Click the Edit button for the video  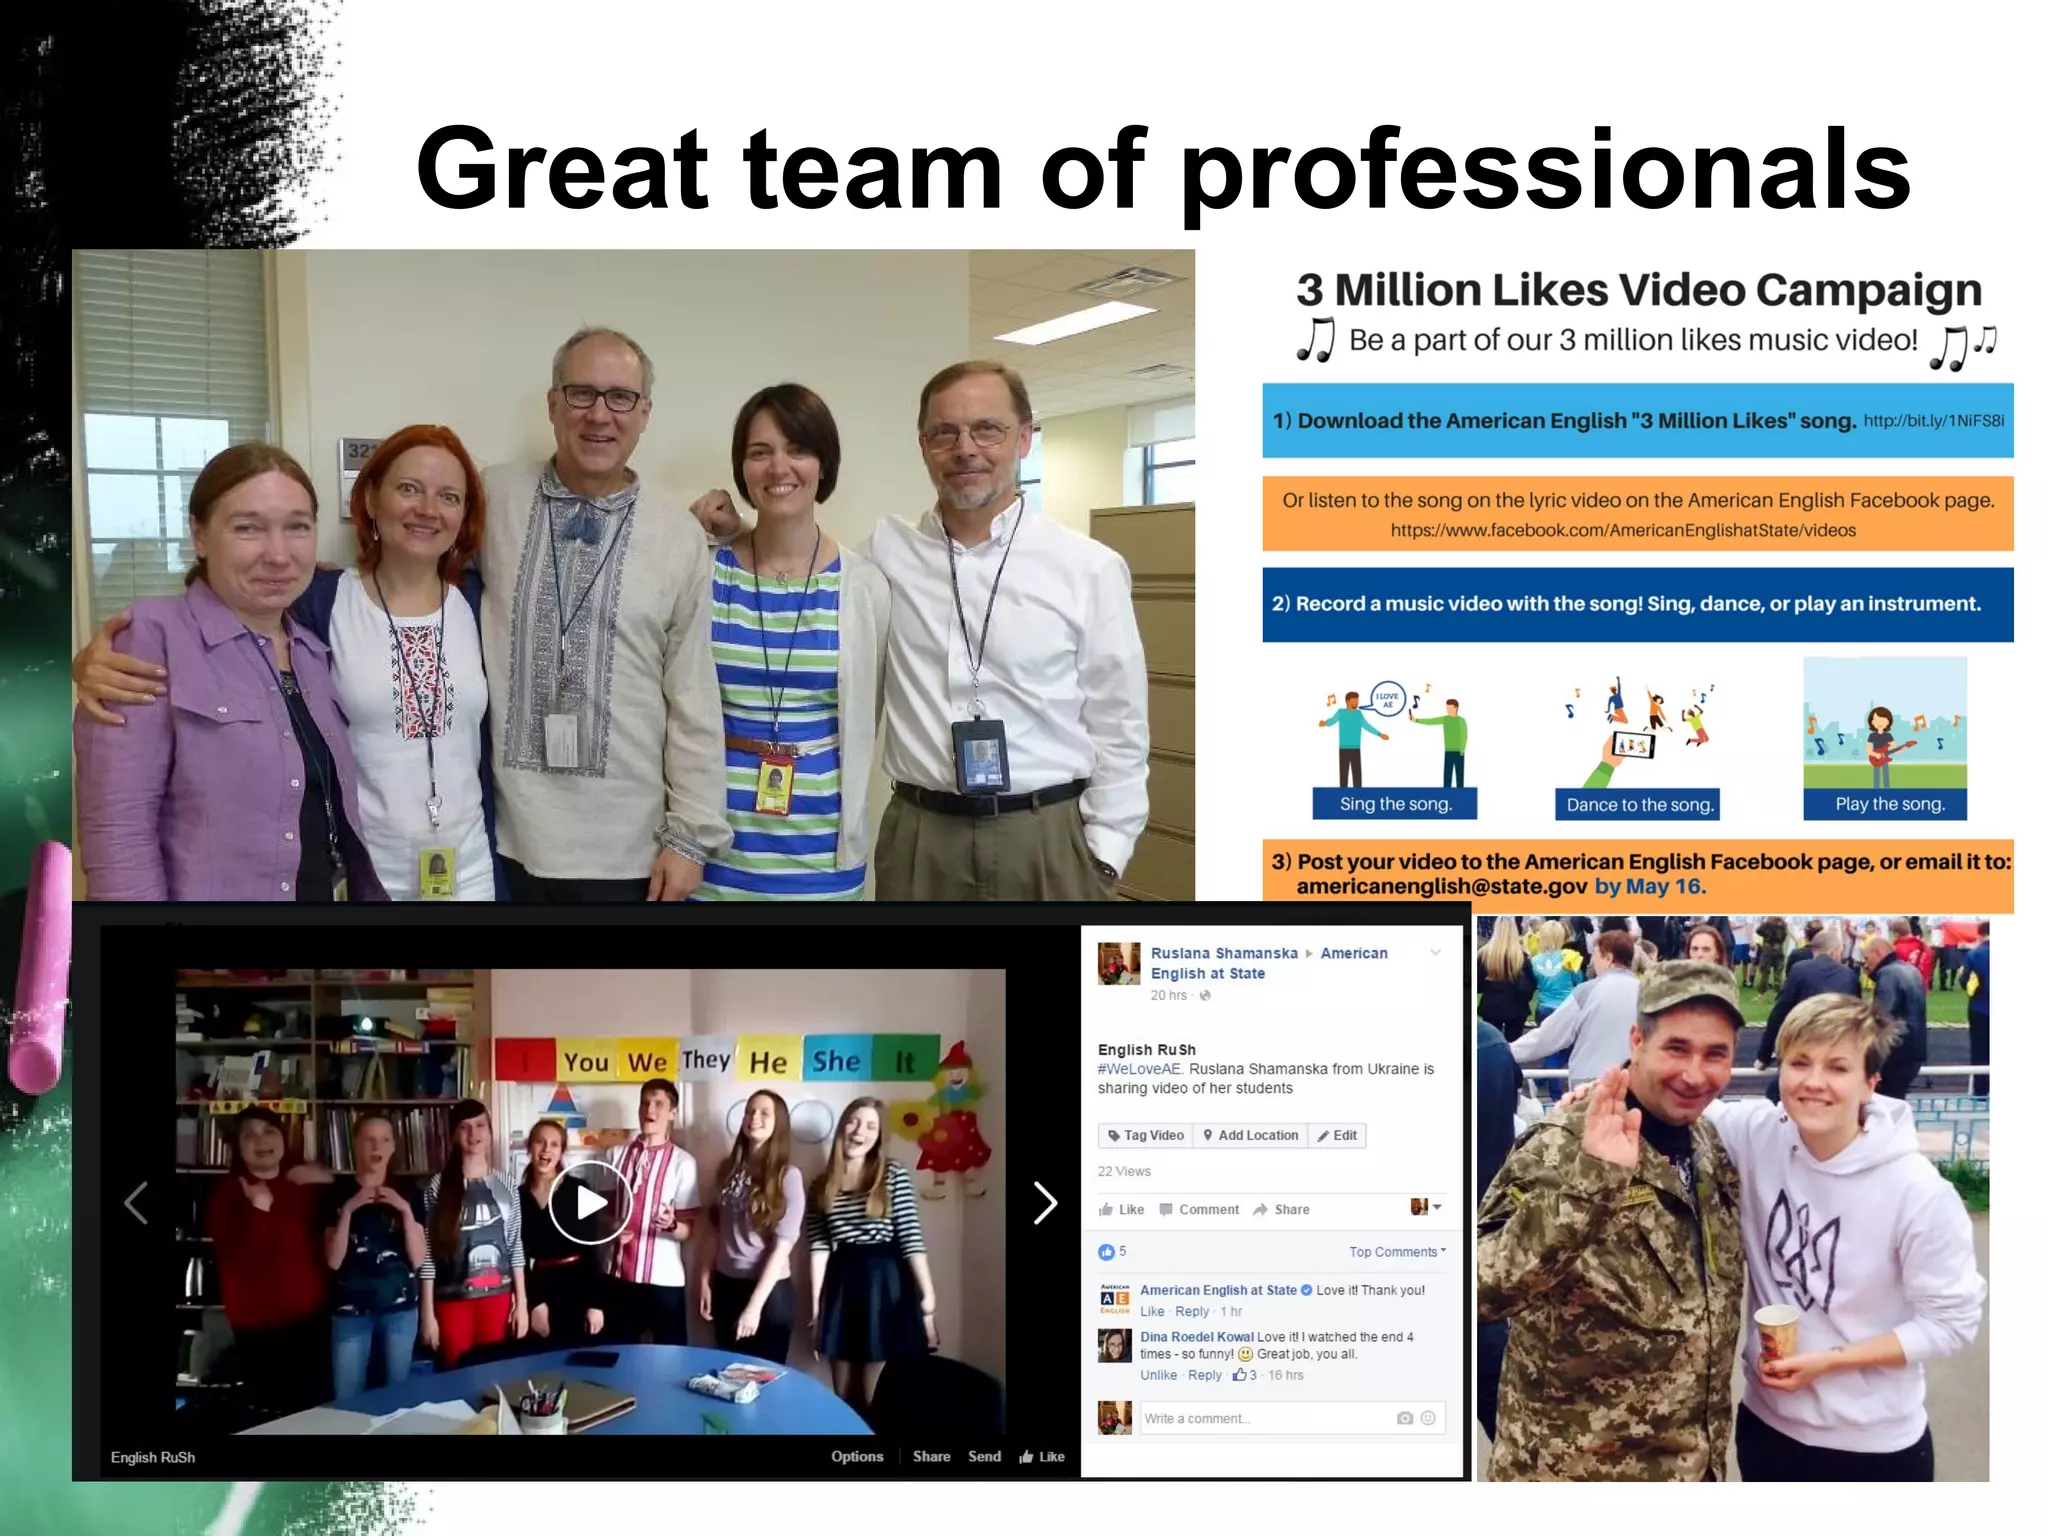[1337, 1135]
